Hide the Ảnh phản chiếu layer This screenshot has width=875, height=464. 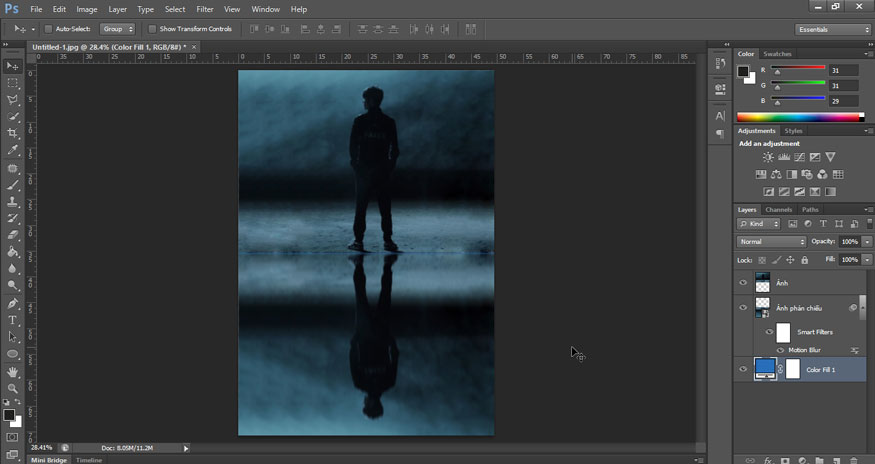click(x=743, y=308)
